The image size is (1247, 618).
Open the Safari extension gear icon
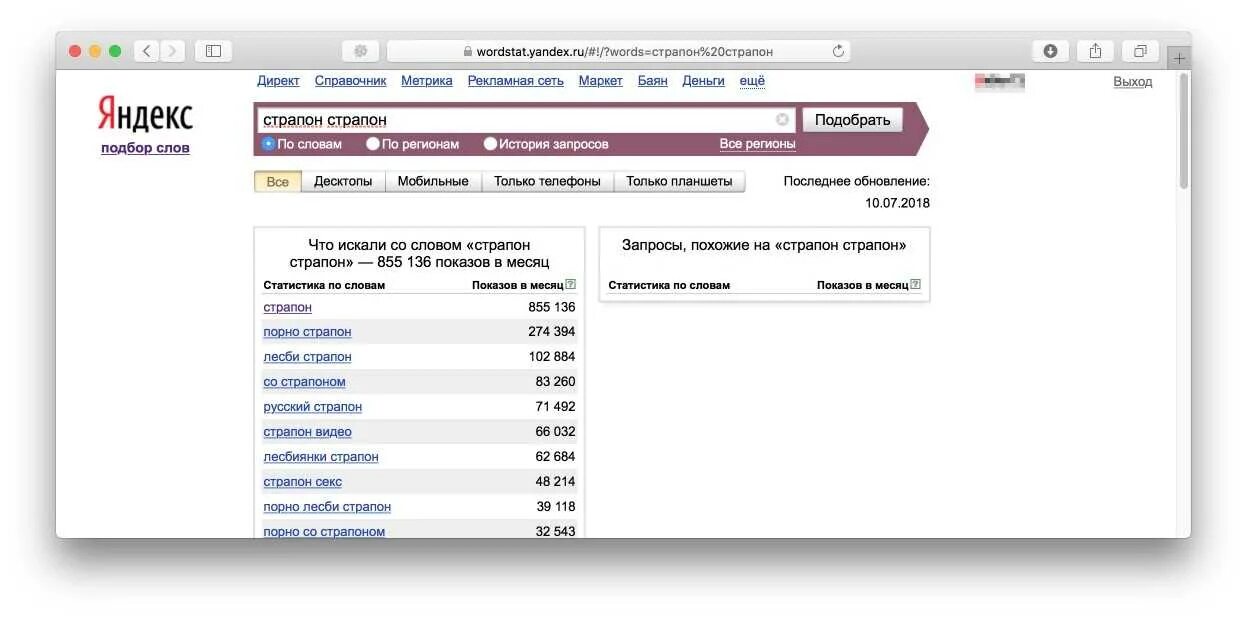click(x=361, y=51)
